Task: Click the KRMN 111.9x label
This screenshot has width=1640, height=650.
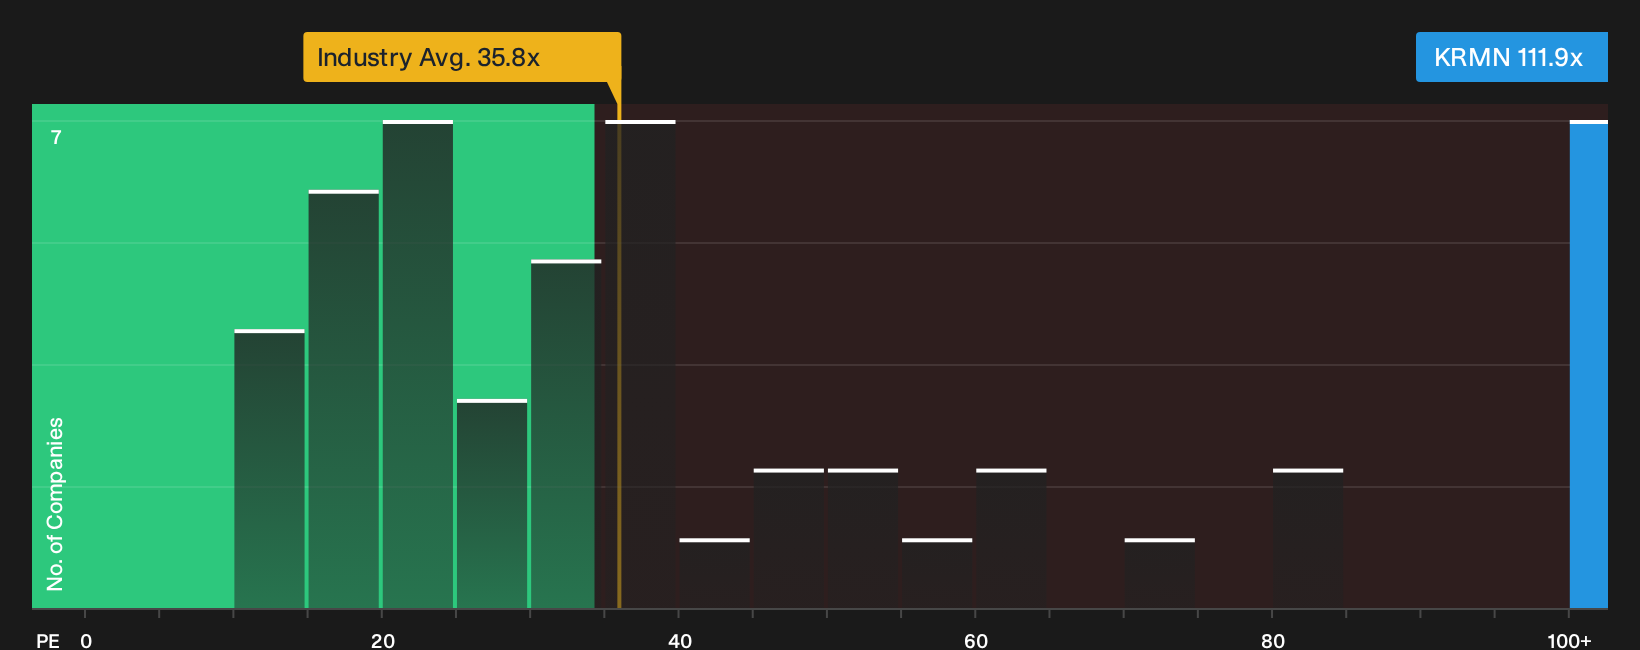Action: point(1511,57)
